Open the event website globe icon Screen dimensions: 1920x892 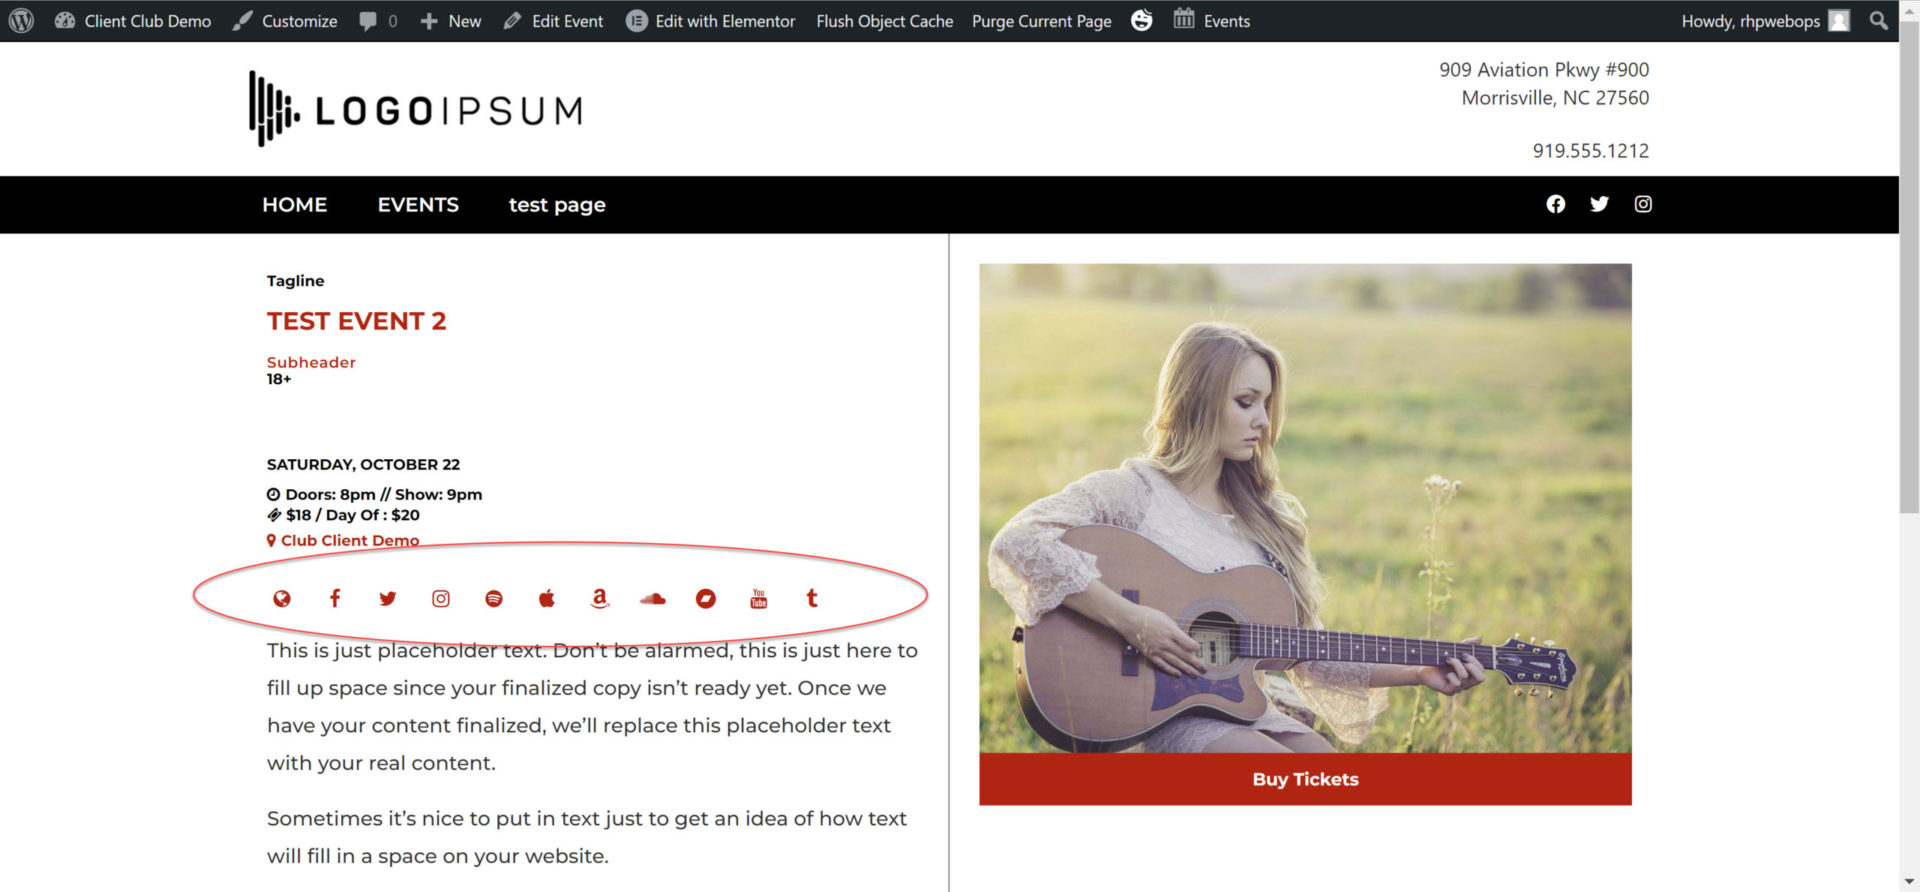pos(282,598)
